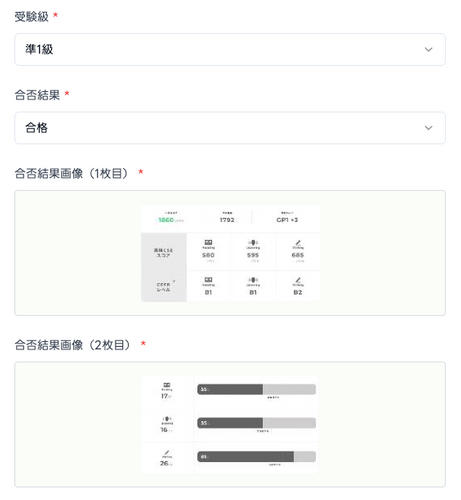Click the Reading book icon above 580
Image resolution: width=461 pixels, height=500 pixels.
point(208,242)
